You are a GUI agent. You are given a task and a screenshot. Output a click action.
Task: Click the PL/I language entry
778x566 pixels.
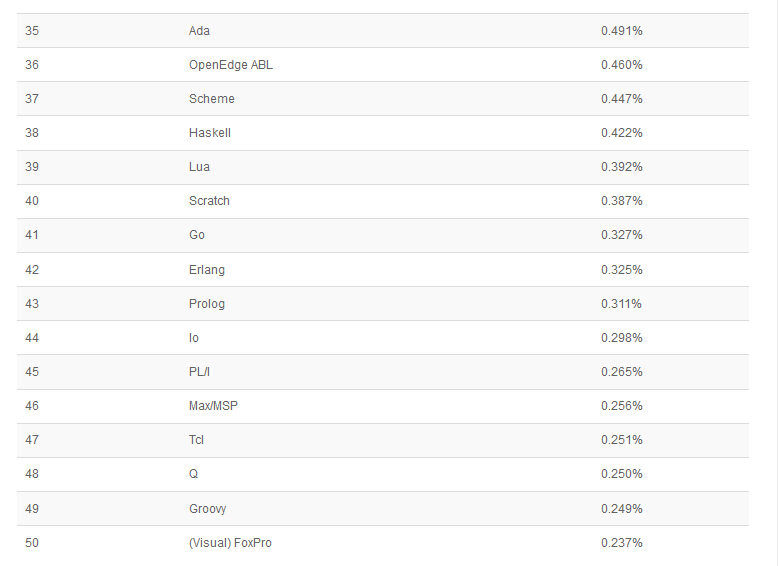200,372
